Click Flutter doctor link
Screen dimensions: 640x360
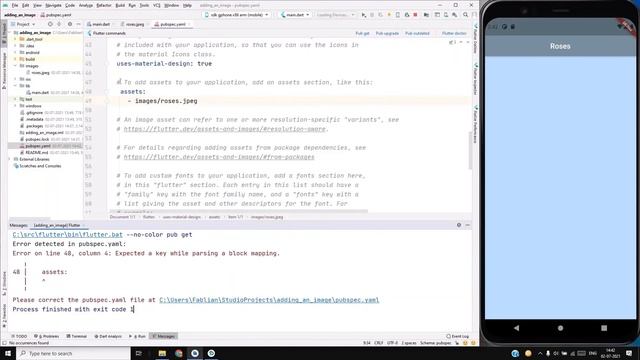point(454,33)
